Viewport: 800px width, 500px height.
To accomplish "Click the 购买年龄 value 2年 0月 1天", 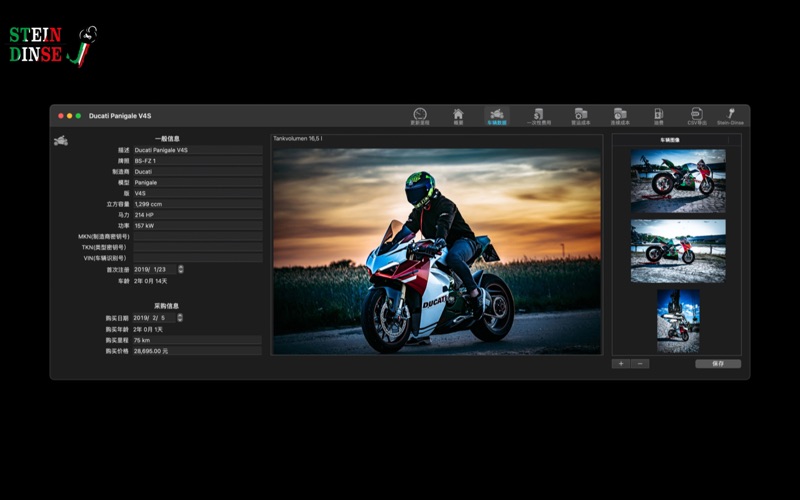I will (148, 329).
